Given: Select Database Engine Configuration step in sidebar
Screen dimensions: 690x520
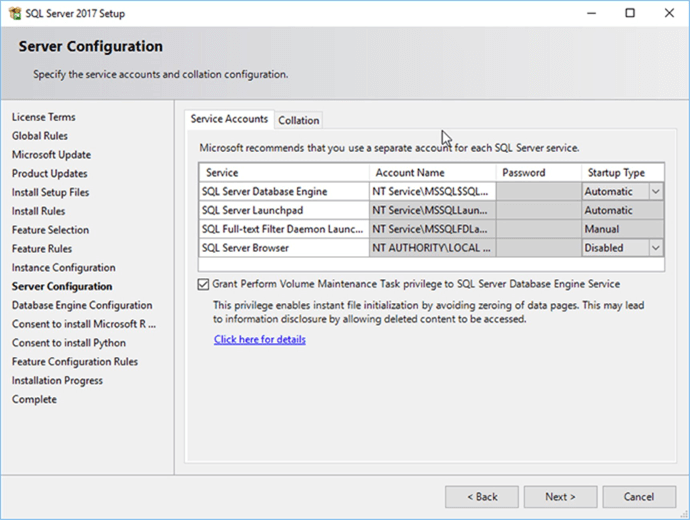Looking at the screenshot, I should click(x=82, y=305).
